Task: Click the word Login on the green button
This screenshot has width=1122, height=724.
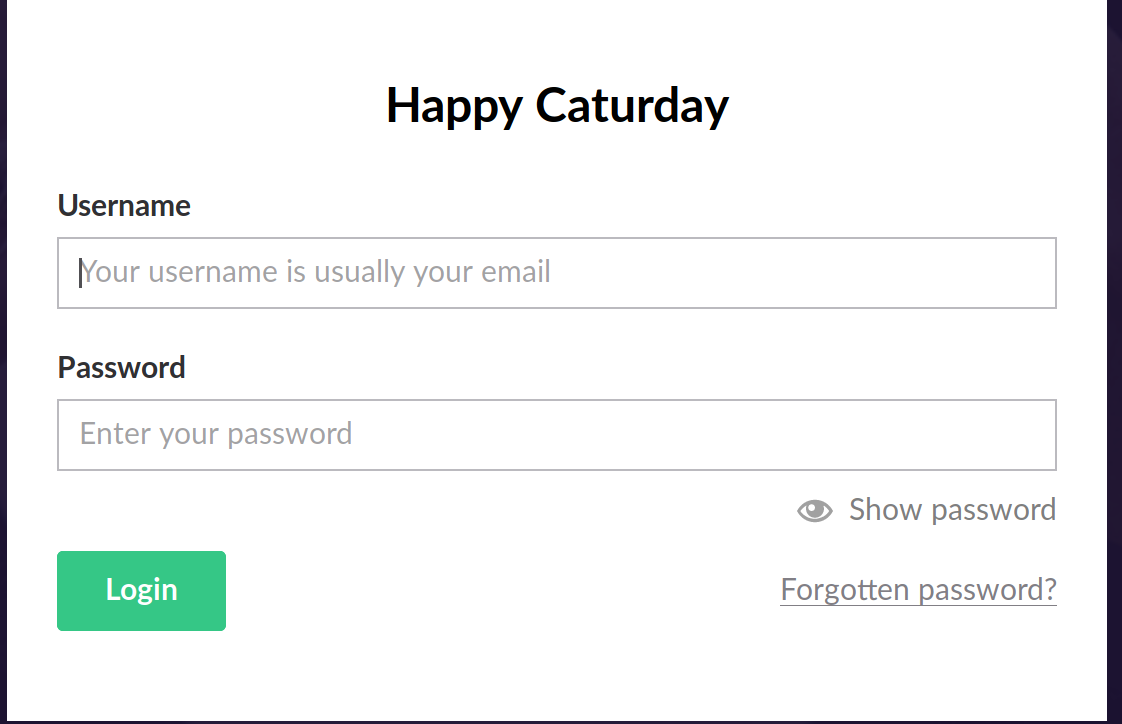Action: [x=141, y=590]
